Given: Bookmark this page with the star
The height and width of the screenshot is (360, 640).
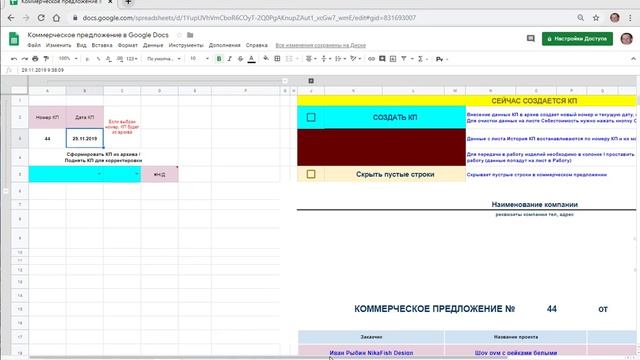Looking at the screenshot, I should click(596, 18).
